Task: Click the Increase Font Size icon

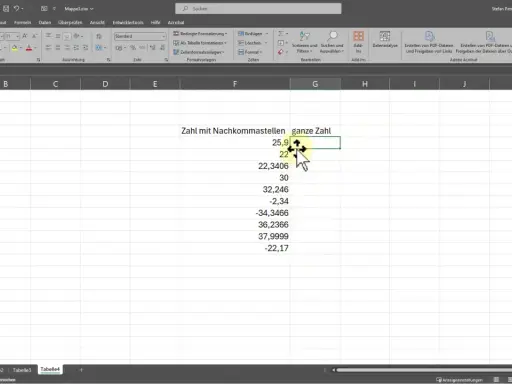Action: 25,36
